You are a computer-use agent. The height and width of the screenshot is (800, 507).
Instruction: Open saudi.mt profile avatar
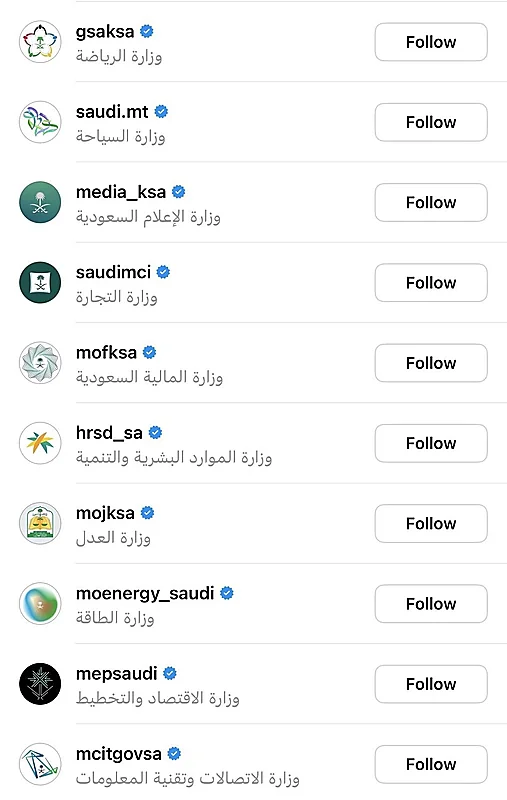40,122
